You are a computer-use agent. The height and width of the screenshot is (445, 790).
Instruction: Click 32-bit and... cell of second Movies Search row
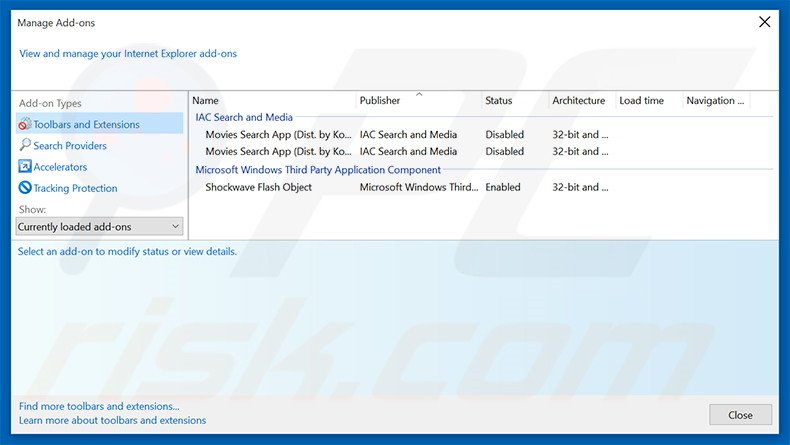tap(580, 151)
